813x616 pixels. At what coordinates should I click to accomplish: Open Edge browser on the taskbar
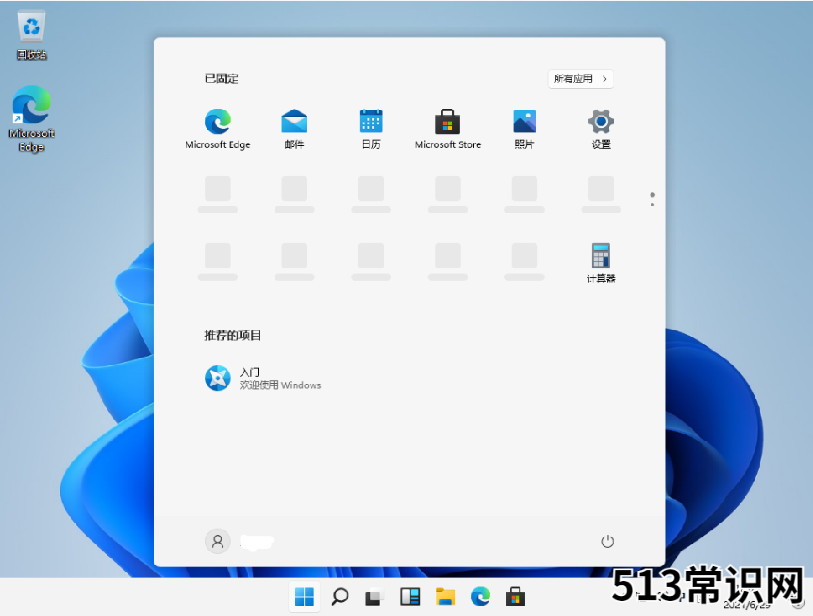point(480,597)
